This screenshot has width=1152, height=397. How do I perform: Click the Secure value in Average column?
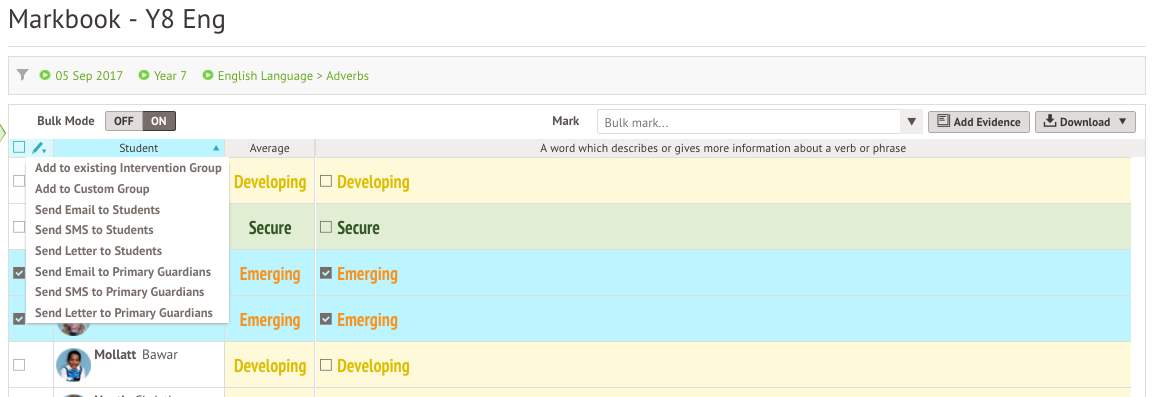pyautogui.click(x=270, y=228)
